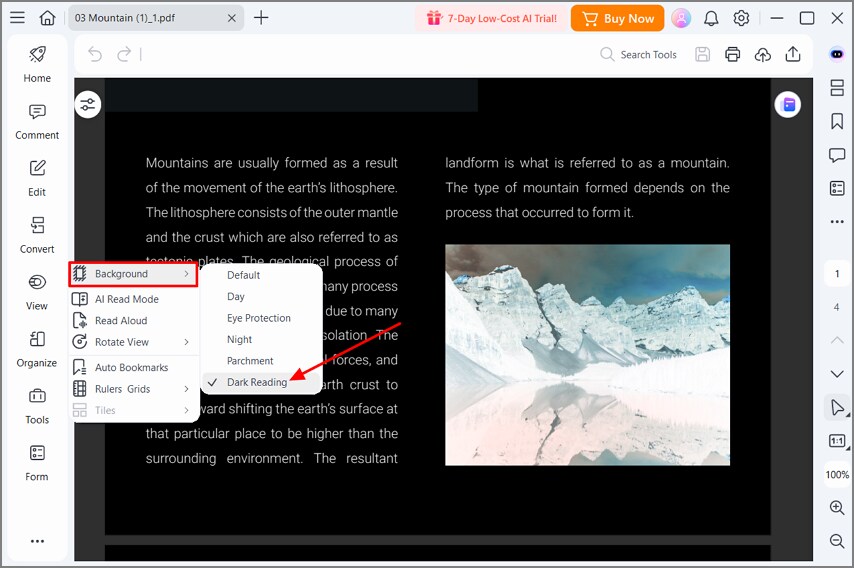
Task: Open the settings gear
Action: tap(741, 19)
